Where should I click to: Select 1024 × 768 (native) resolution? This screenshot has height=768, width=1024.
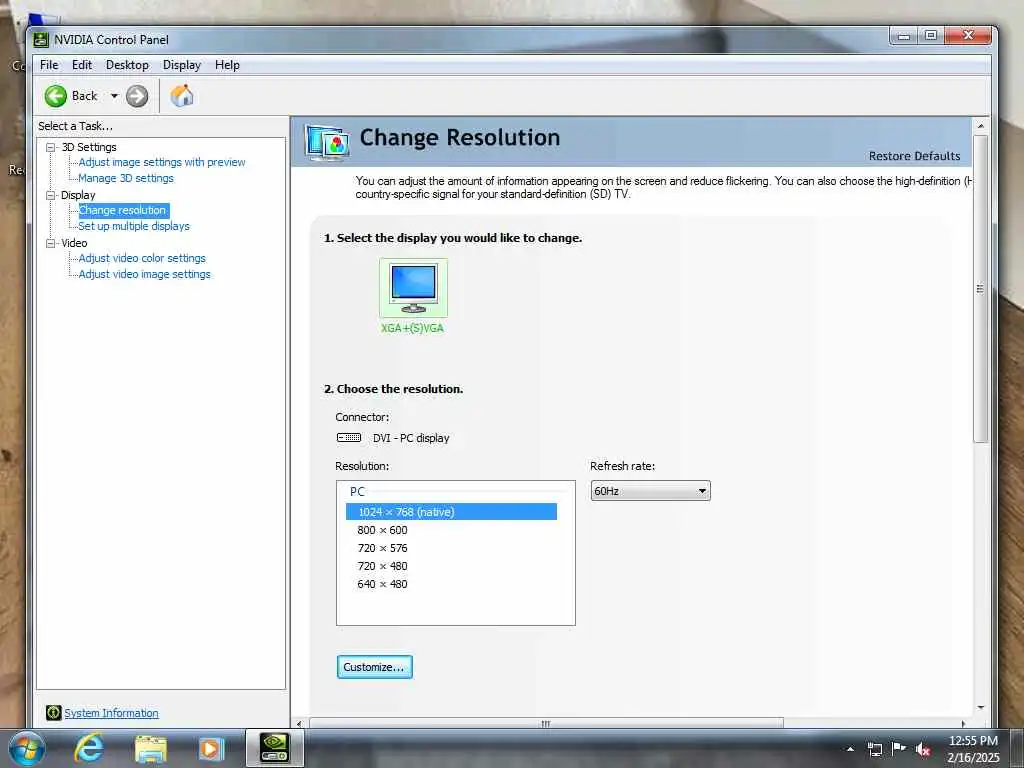[x=451, y=512]
